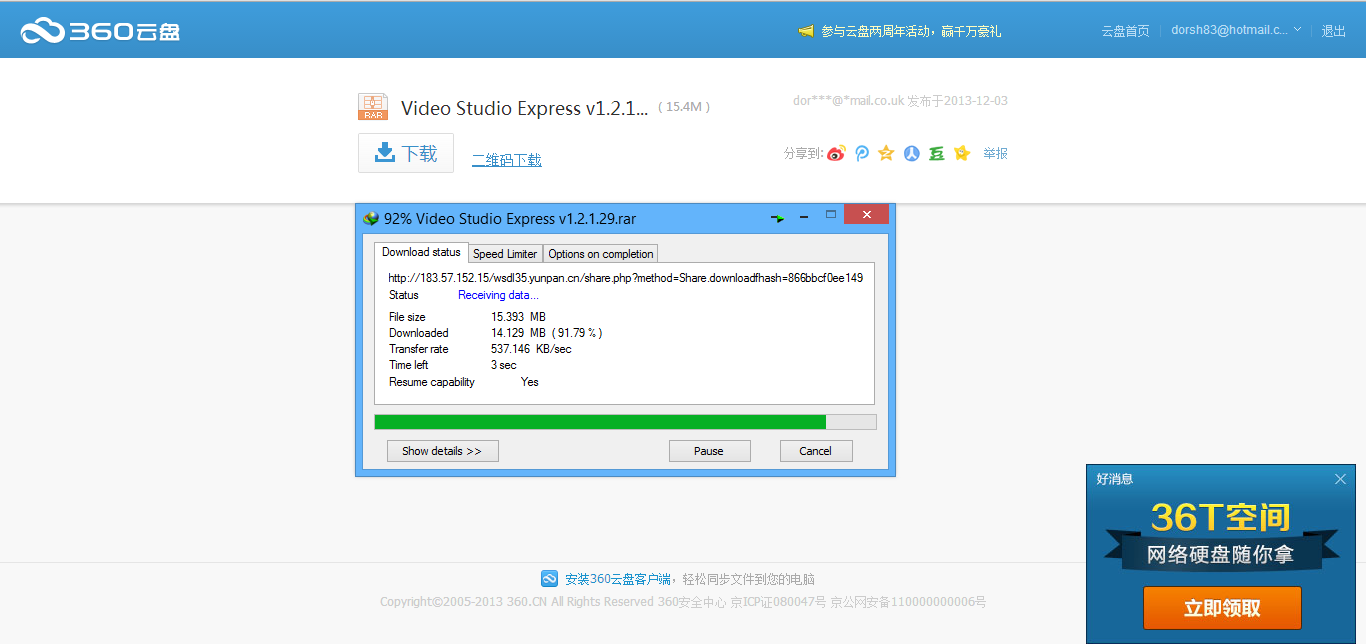Maximize the download dialog window

pyautogui.click(x=830, y=215)
